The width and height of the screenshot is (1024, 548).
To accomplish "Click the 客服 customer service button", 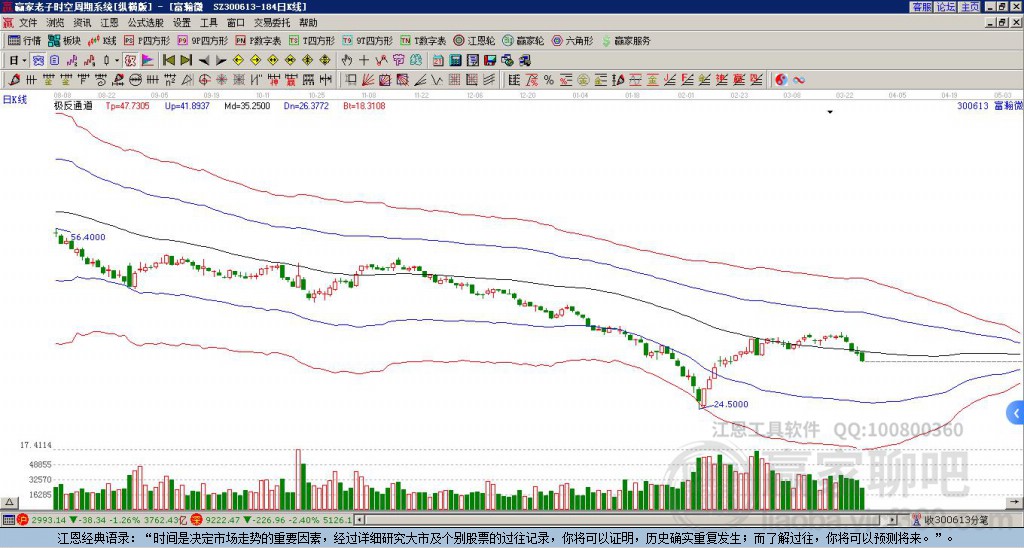I will 921,7.
